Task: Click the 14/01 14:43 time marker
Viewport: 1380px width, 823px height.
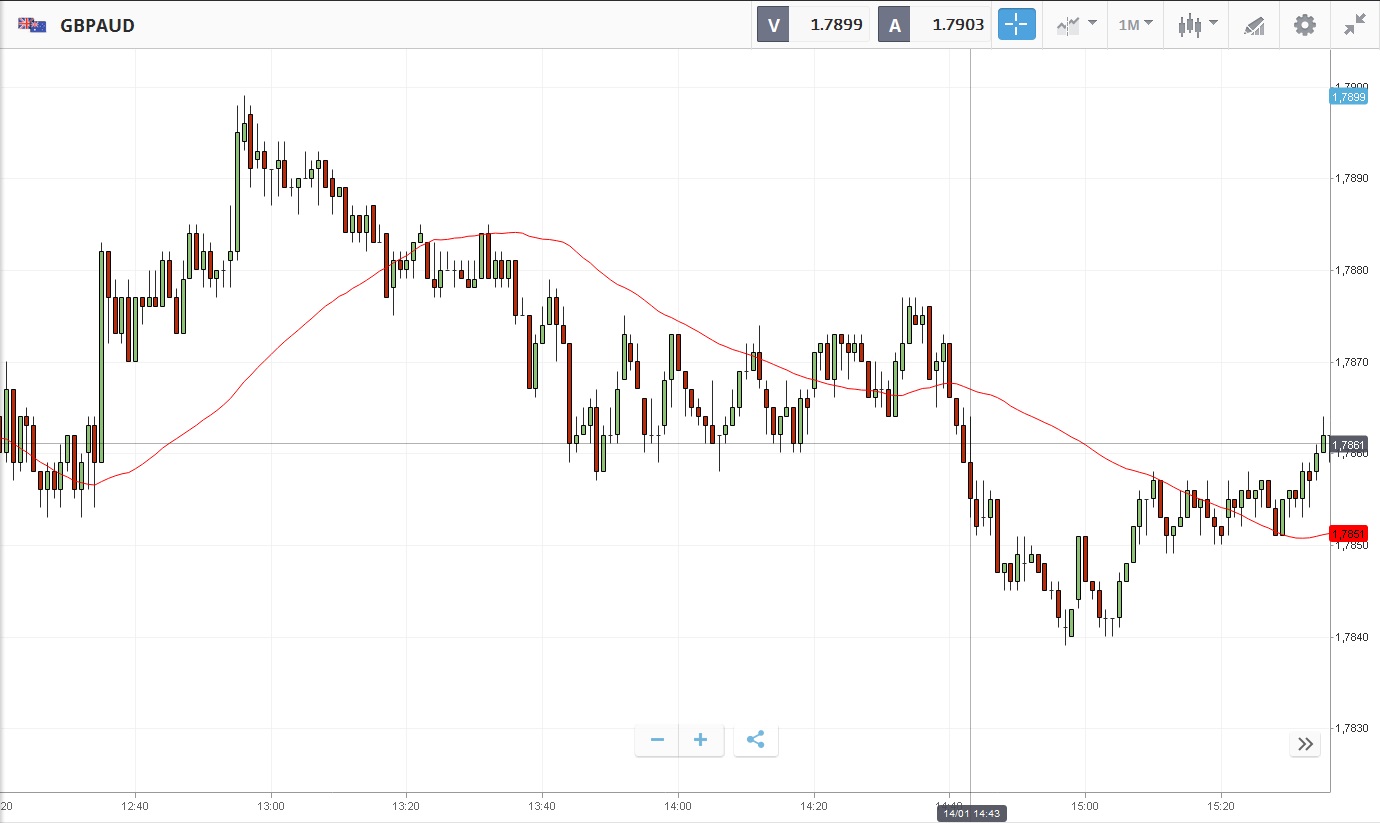Action: (970, 814)
